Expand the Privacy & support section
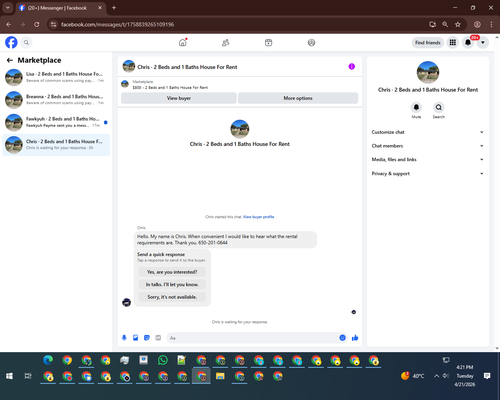 pyautogui.click(x=428, y=174)
